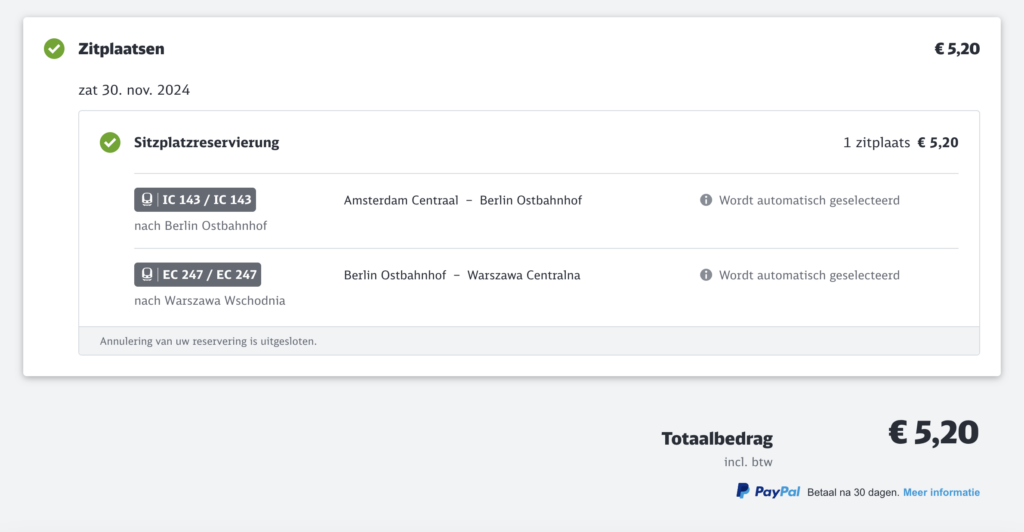Click the Sitzplatzreservierung heading

[x=206, y=143]
